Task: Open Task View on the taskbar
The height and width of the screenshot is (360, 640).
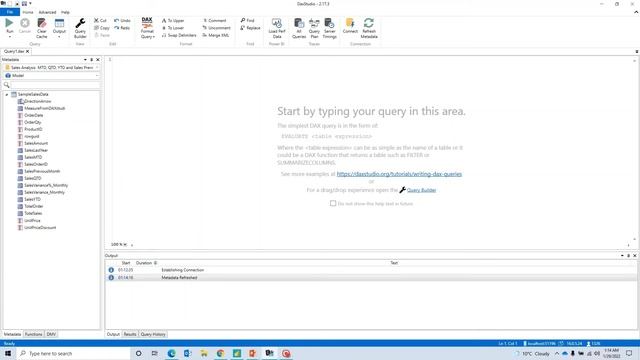Action: (x=155, y=353)
